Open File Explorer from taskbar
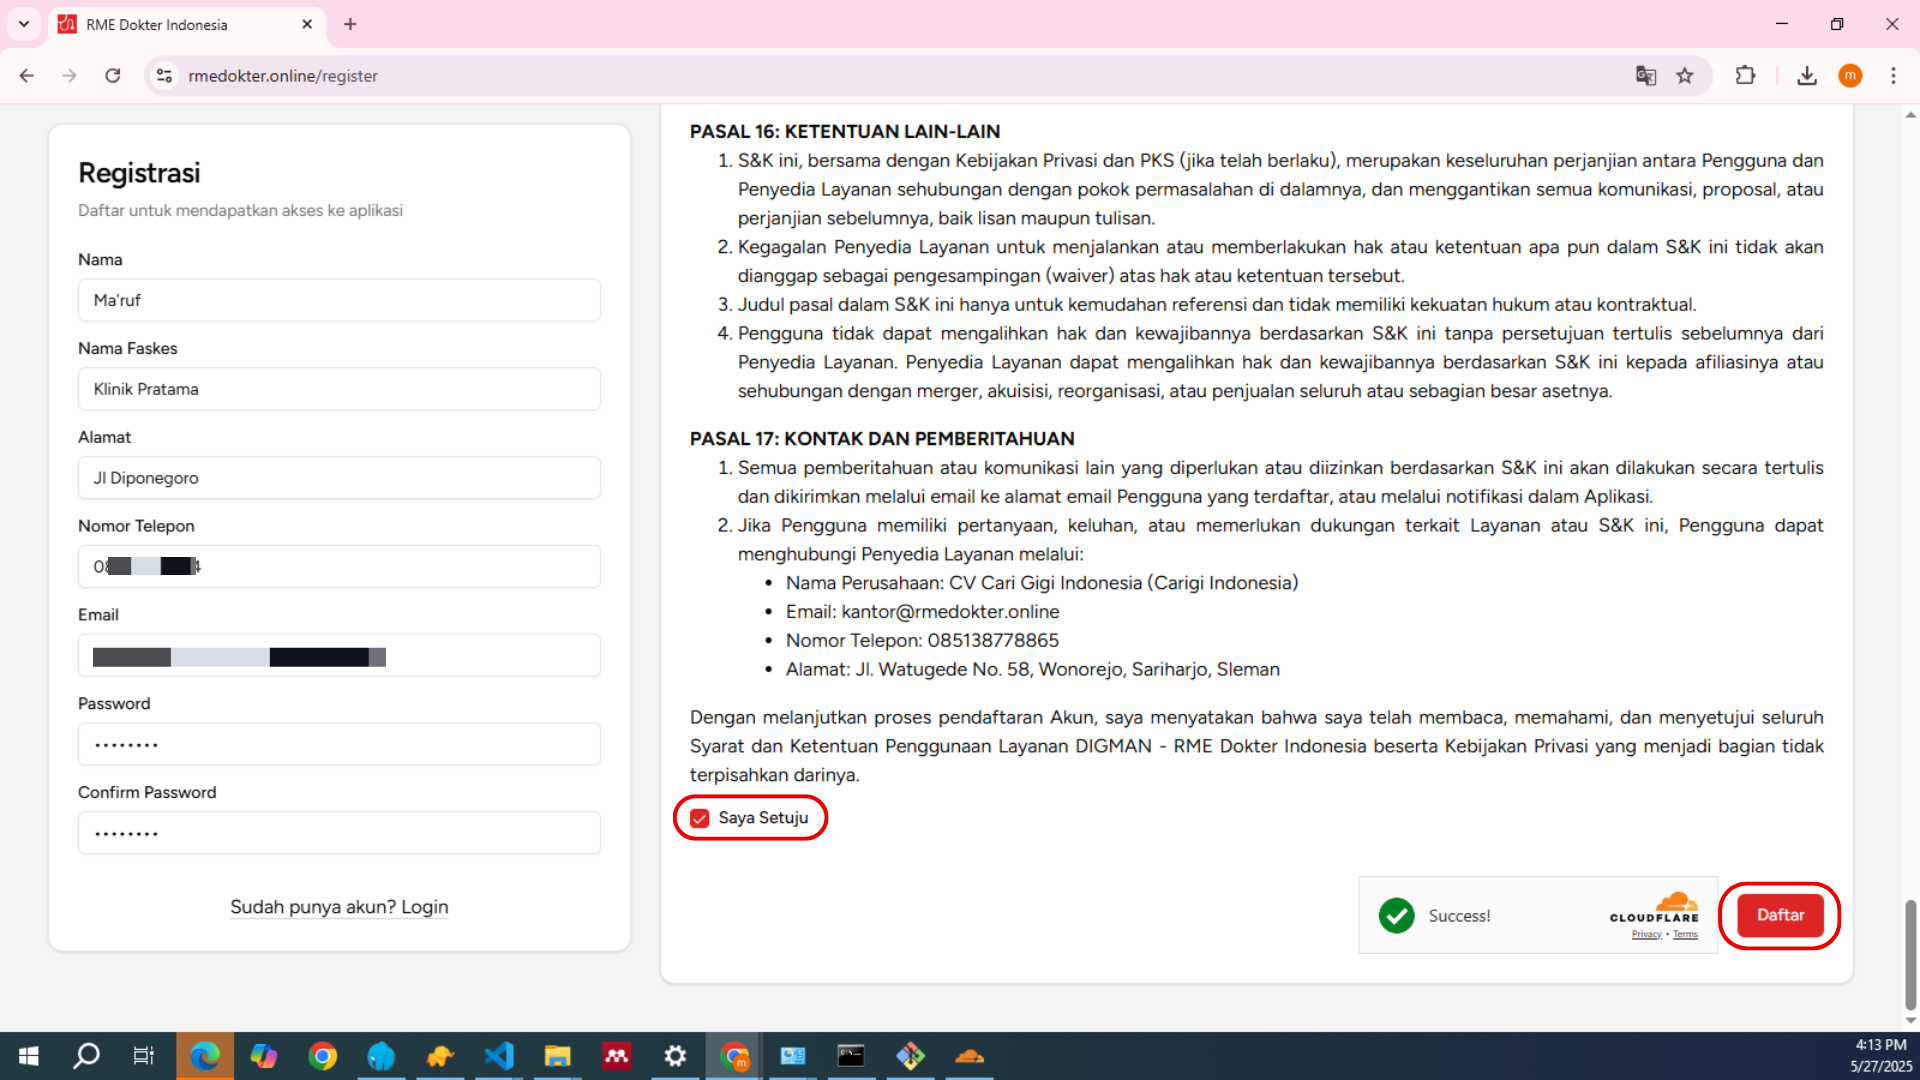Image resolution: width=1920 pixels, height=1080 pixels. [x=557, y=1056]
